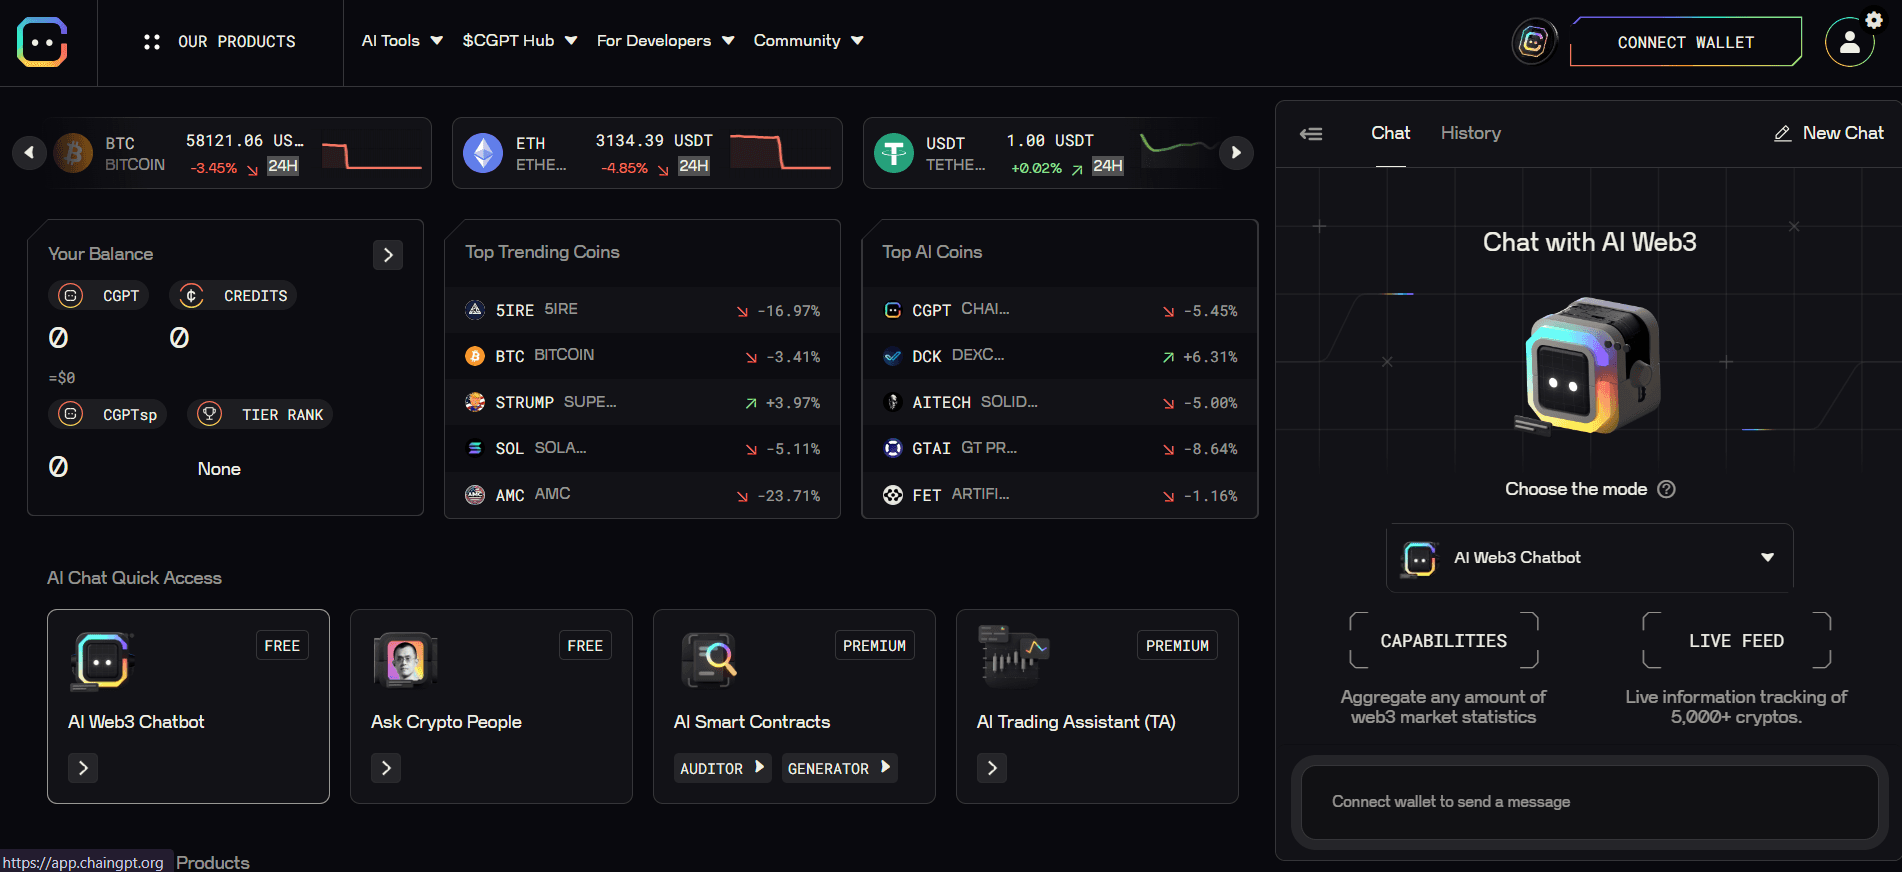The width and height of the screenshot is (1902, 872).
Task: Open the user profile avatar icon
Action: point(1849,42)
